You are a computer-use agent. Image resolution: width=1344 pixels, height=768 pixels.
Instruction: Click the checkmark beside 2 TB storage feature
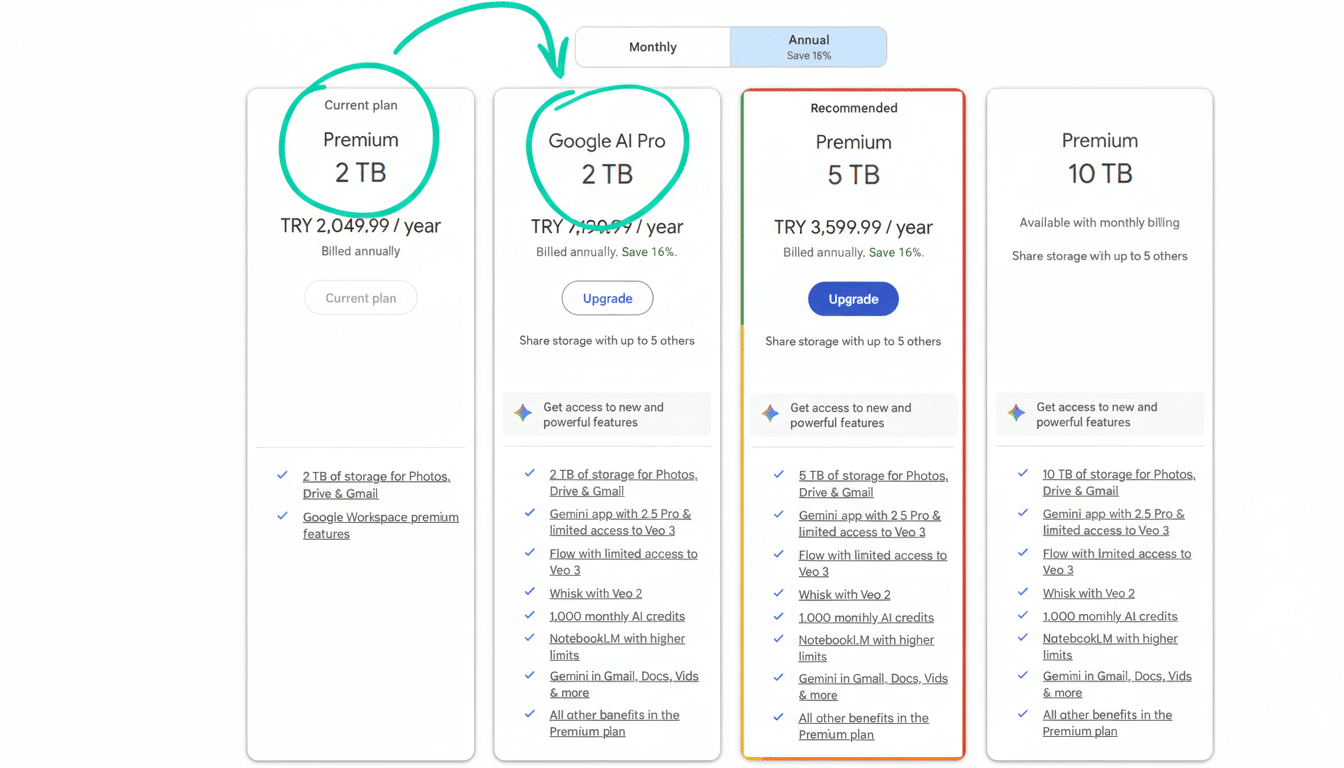[530, 475]
